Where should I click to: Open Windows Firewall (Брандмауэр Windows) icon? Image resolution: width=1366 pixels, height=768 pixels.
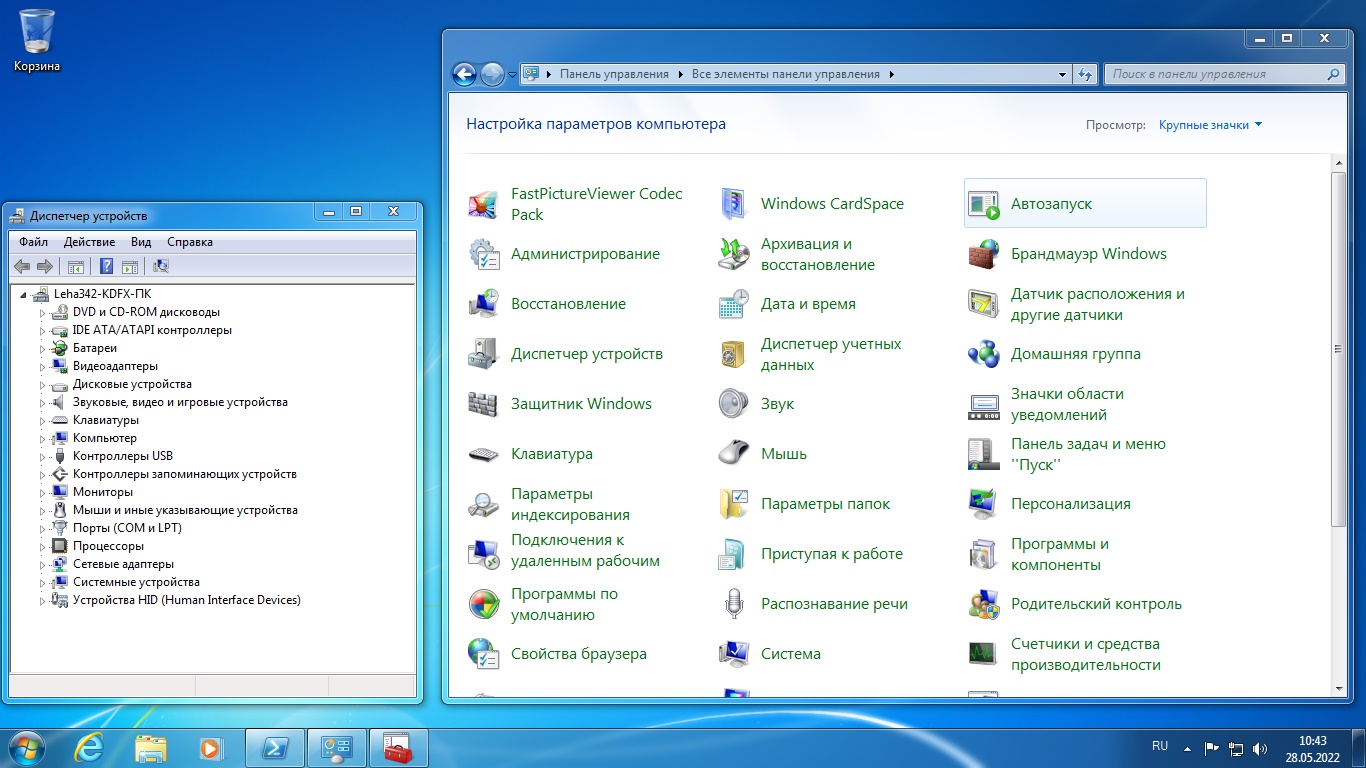click(984, 254)
